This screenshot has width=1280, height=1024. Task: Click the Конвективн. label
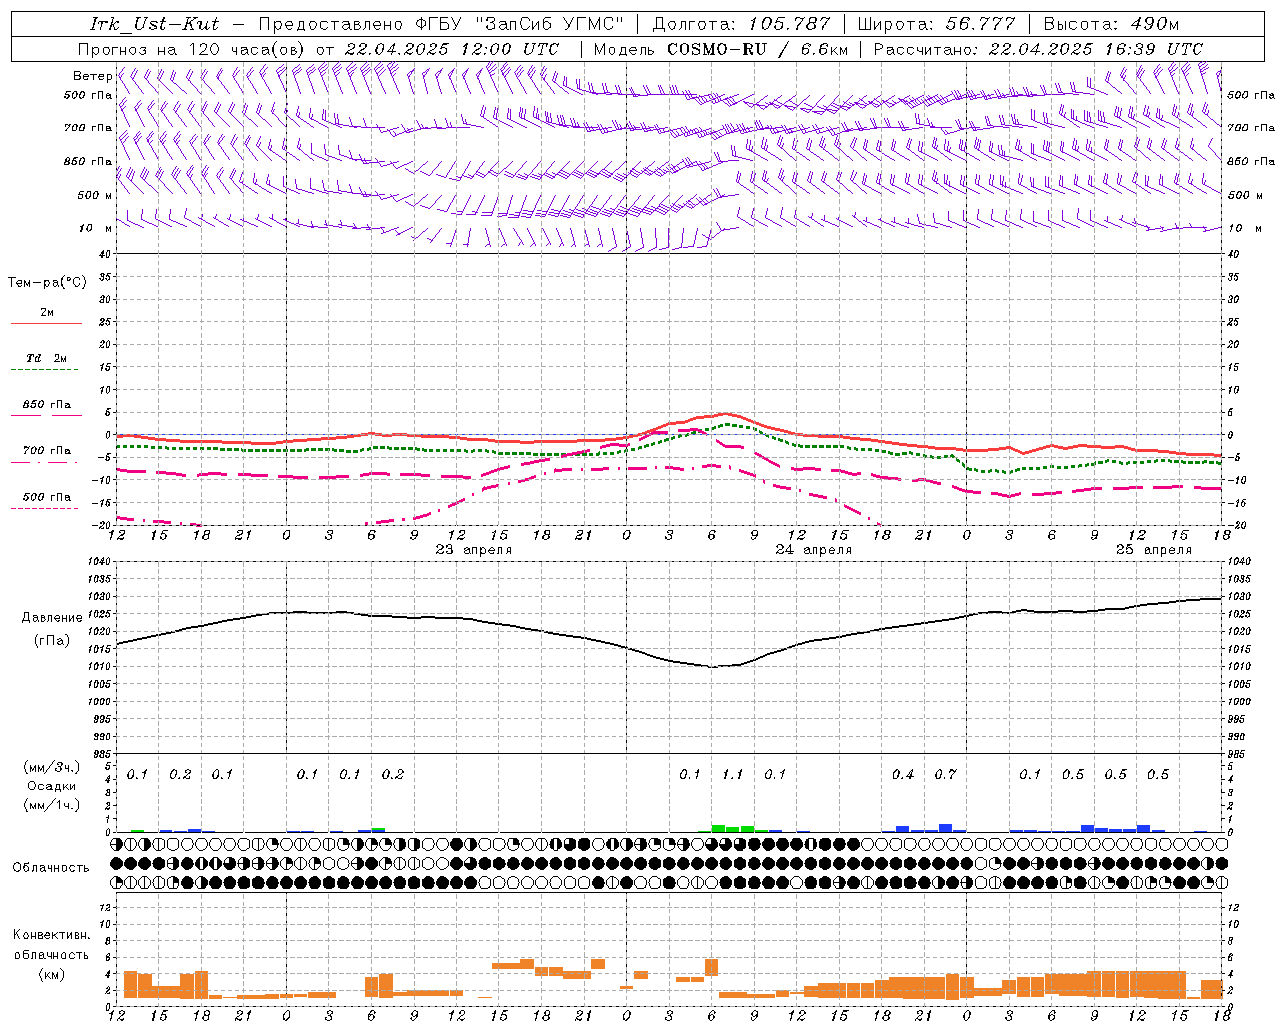click(x=51, y=935)
